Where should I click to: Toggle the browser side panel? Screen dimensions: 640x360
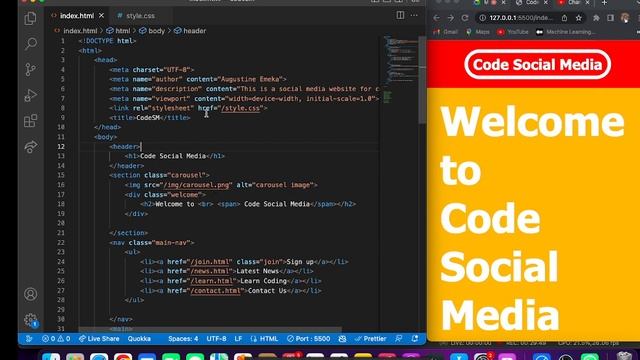(x=611, y=18)
